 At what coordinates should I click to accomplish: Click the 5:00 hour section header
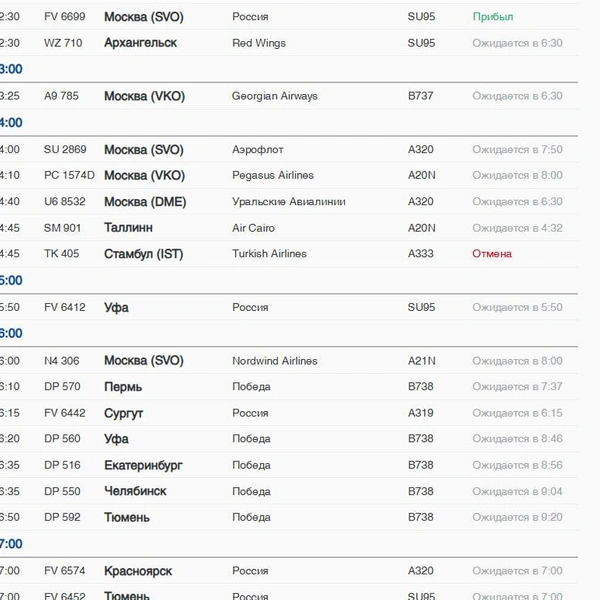click(11, 280)
